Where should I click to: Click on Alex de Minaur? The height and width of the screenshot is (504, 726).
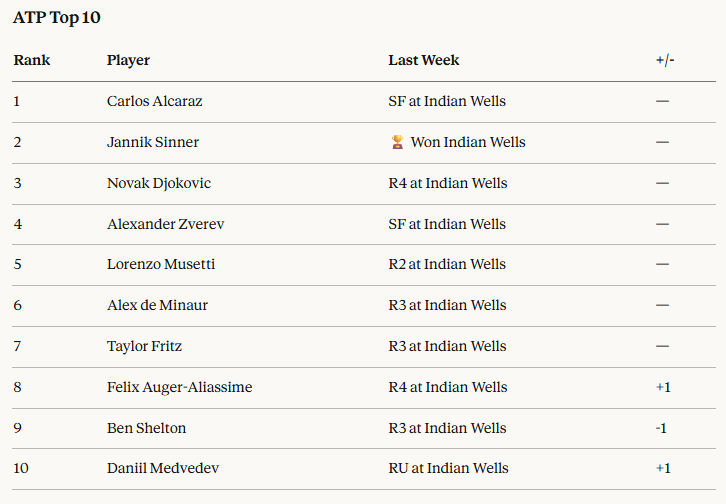click(157, 305)
